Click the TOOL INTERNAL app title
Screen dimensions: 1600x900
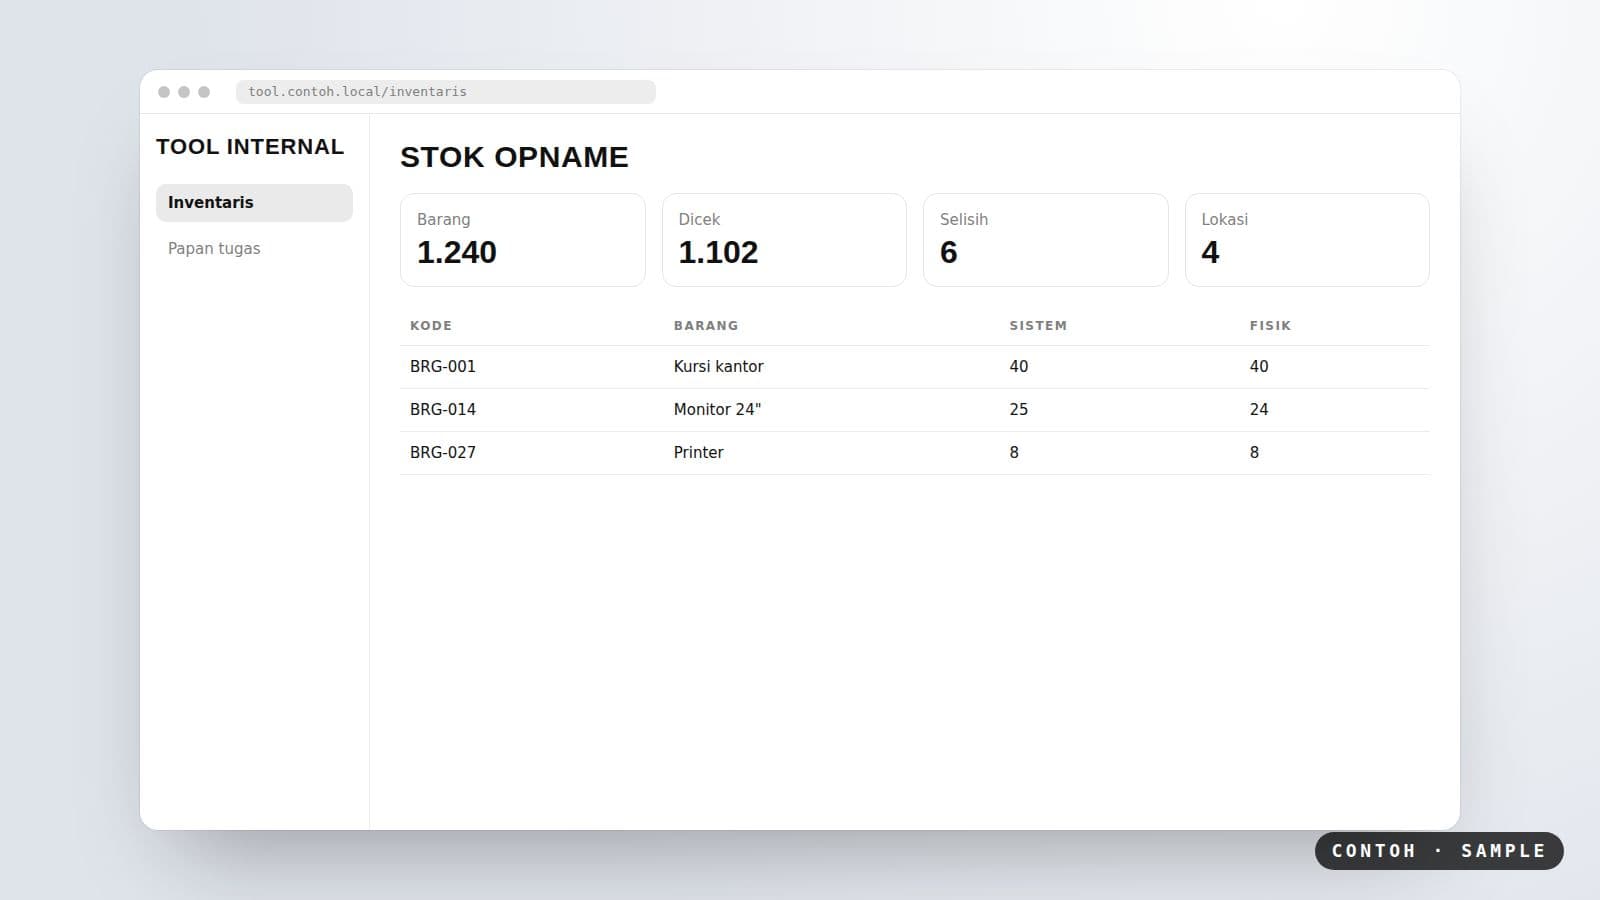tap(250, 147)
